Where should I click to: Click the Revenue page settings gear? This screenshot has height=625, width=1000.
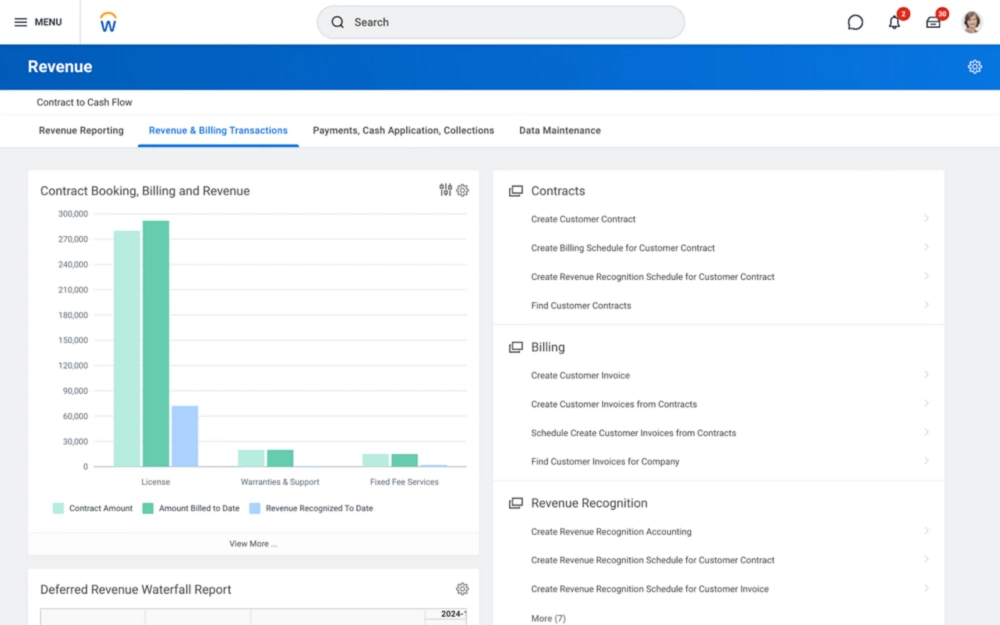coord(975,67)
